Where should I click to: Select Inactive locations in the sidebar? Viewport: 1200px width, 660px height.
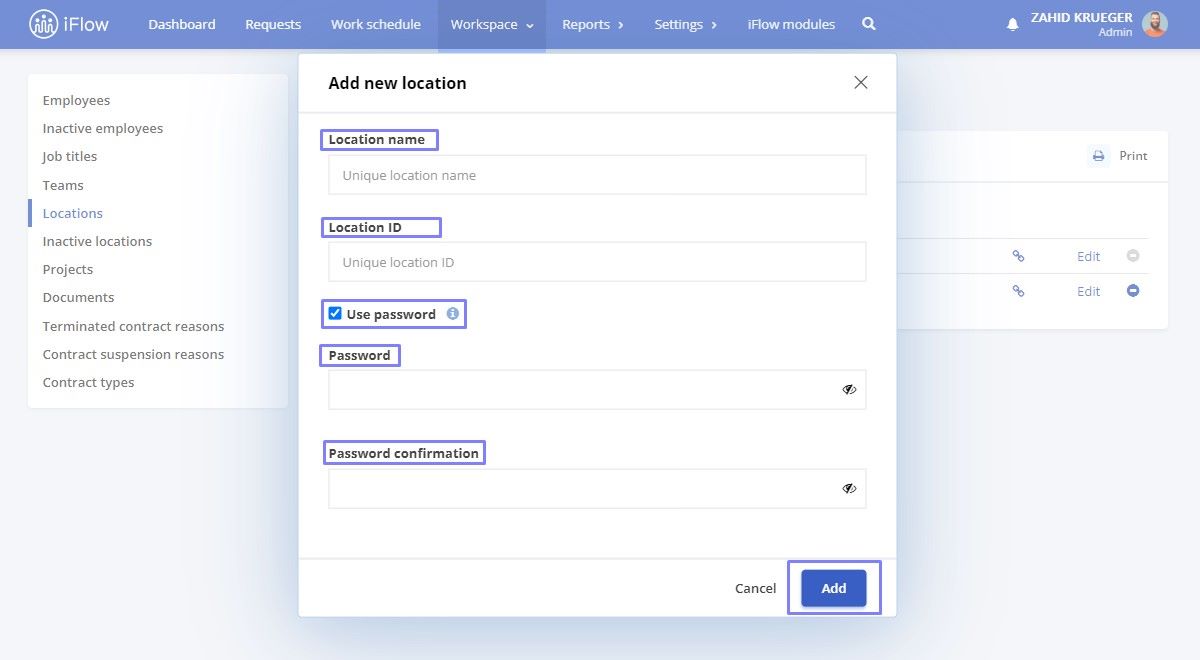coord(97,241)
